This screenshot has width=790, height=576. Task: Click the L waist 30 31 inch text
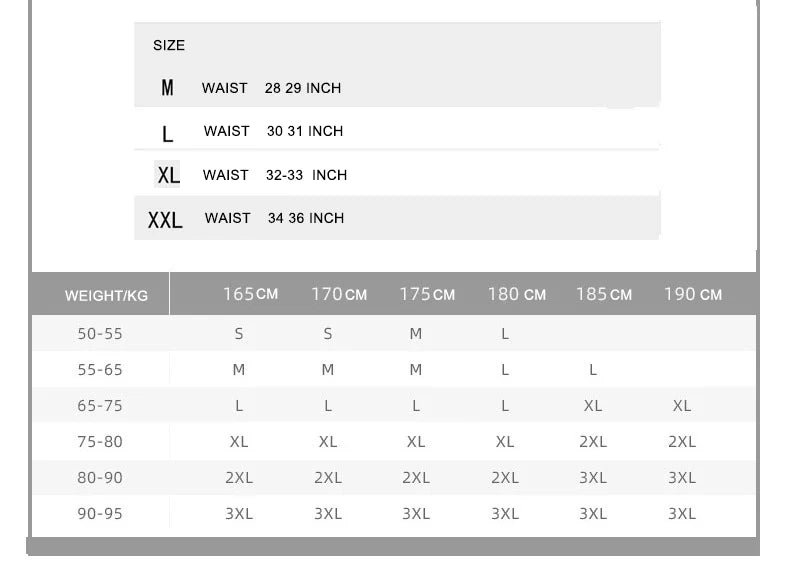click(x=273, y=131)
